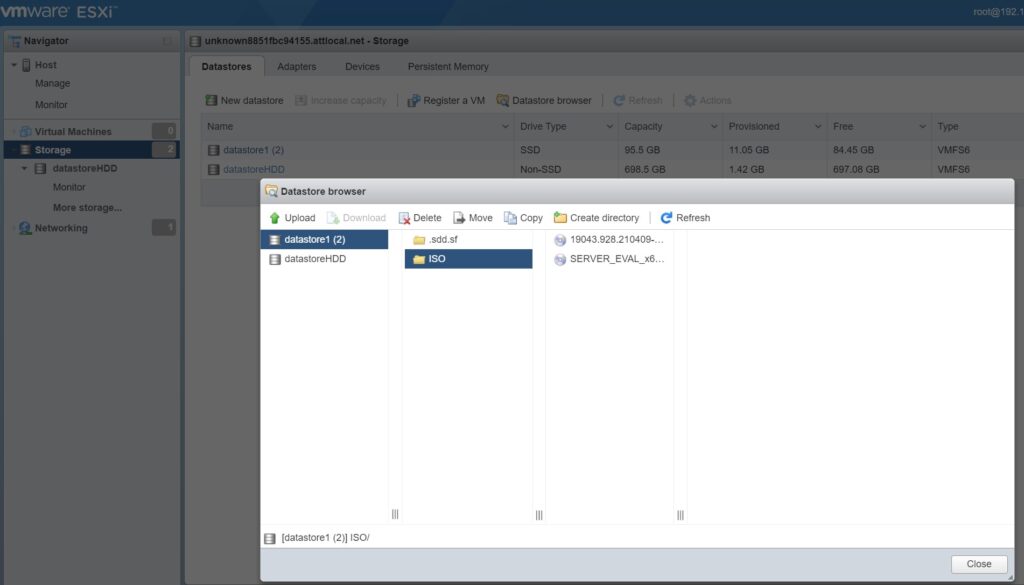Collapse the datastoreHDD tree node in Navigator
The image size is (1024, 585).
point(24,168)
